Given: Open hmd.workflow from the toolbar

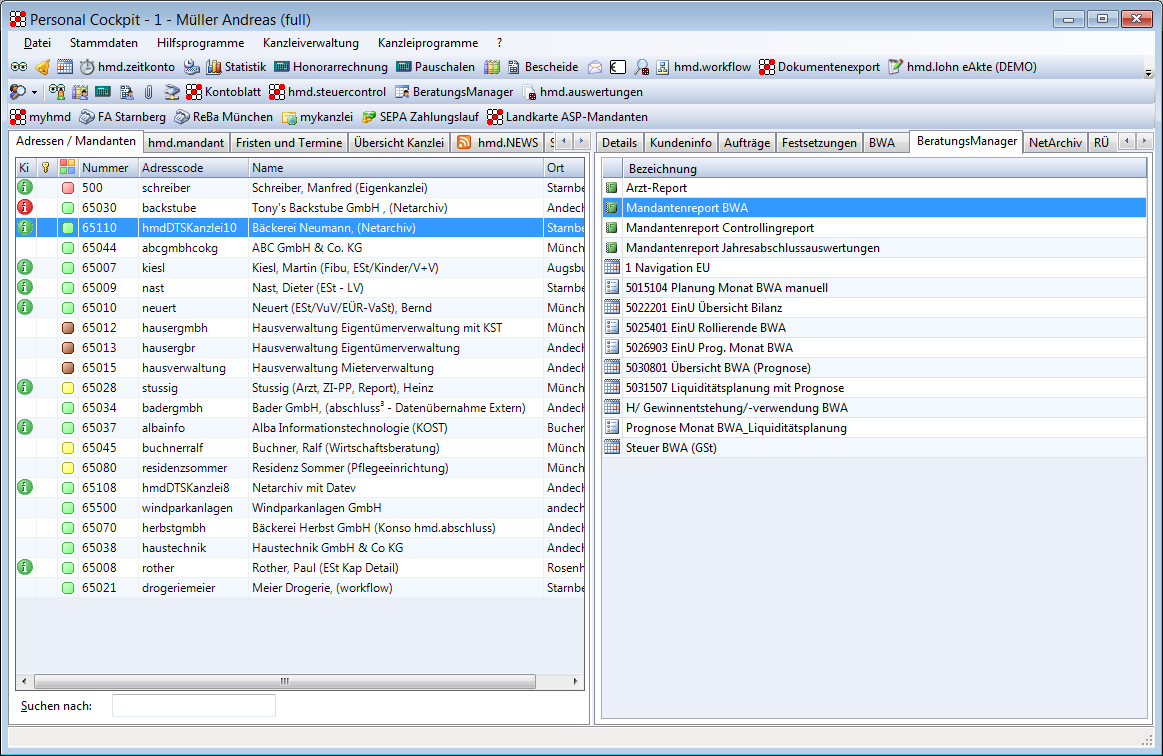Looking at the screenshot, I should click(x=703, y=67).
